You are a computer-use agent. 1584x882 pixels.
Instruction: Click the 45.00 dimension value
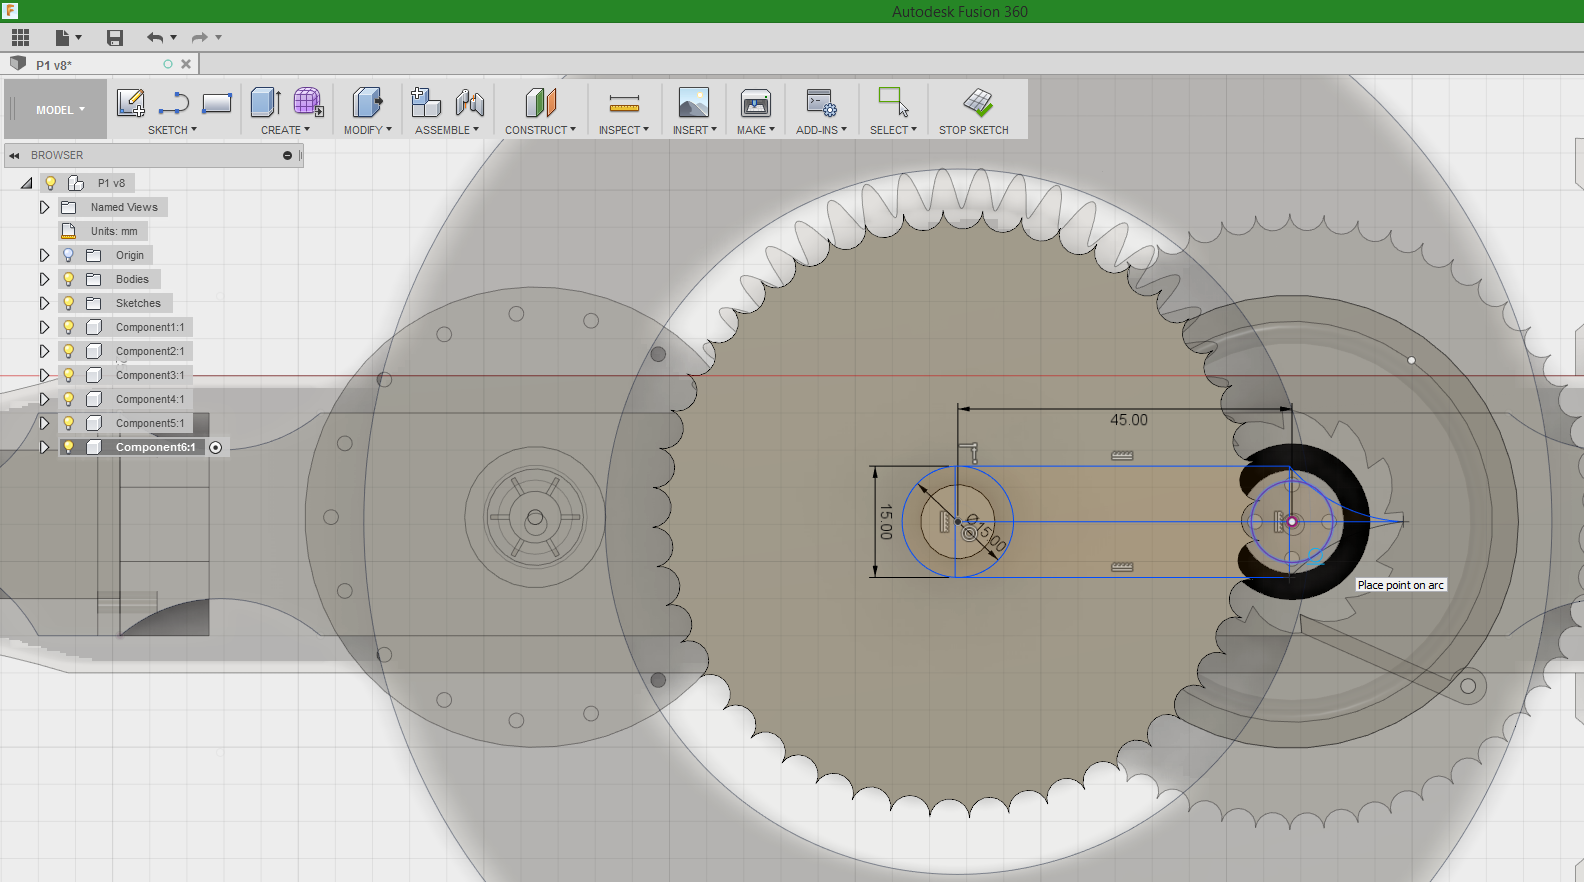pyautogui.click(x=1129, y=420)
